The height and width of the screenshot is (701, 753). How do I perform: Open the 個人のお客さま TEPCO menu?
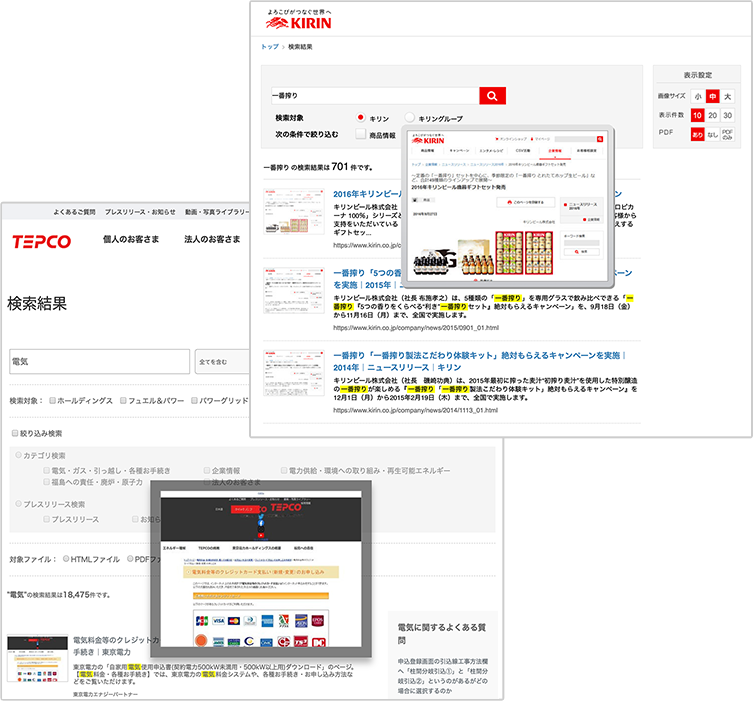[x=131, y=239]
